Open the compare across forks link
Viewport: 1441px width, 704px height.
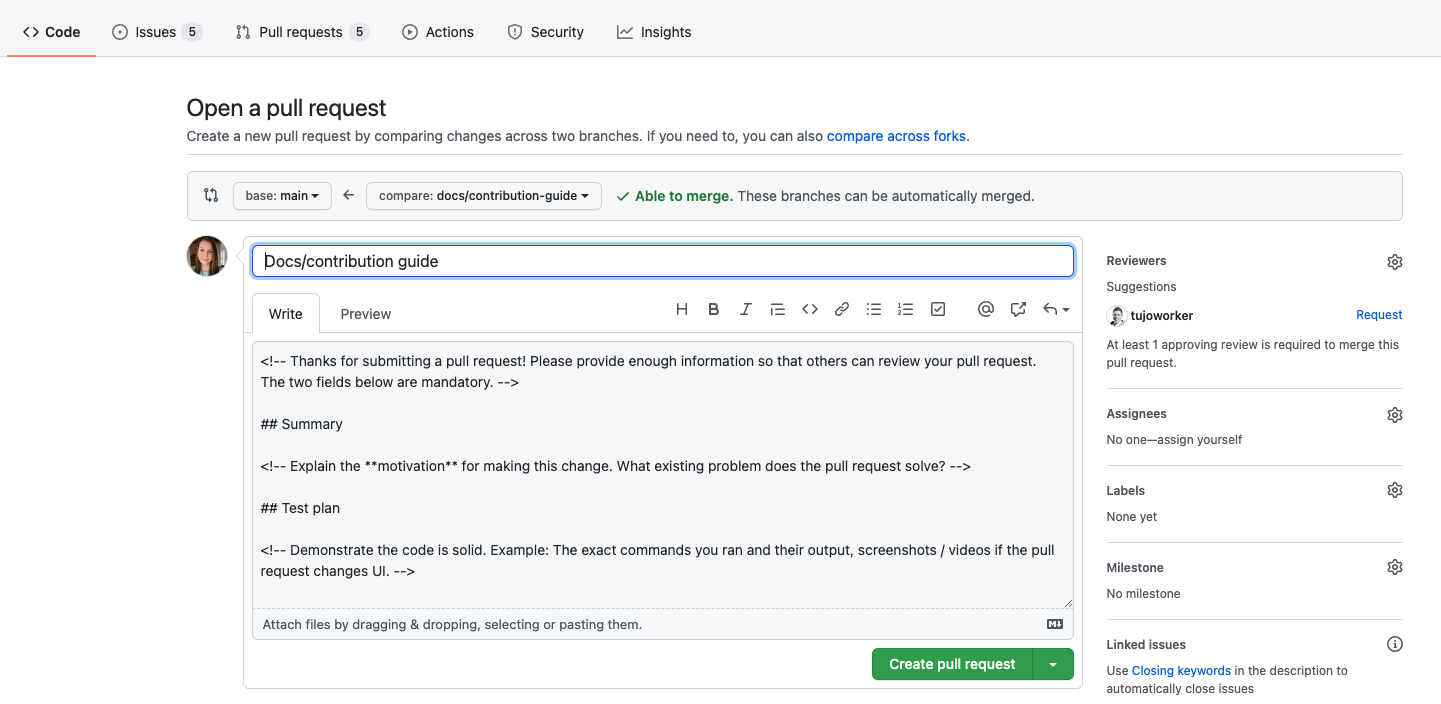pos(895,136)
